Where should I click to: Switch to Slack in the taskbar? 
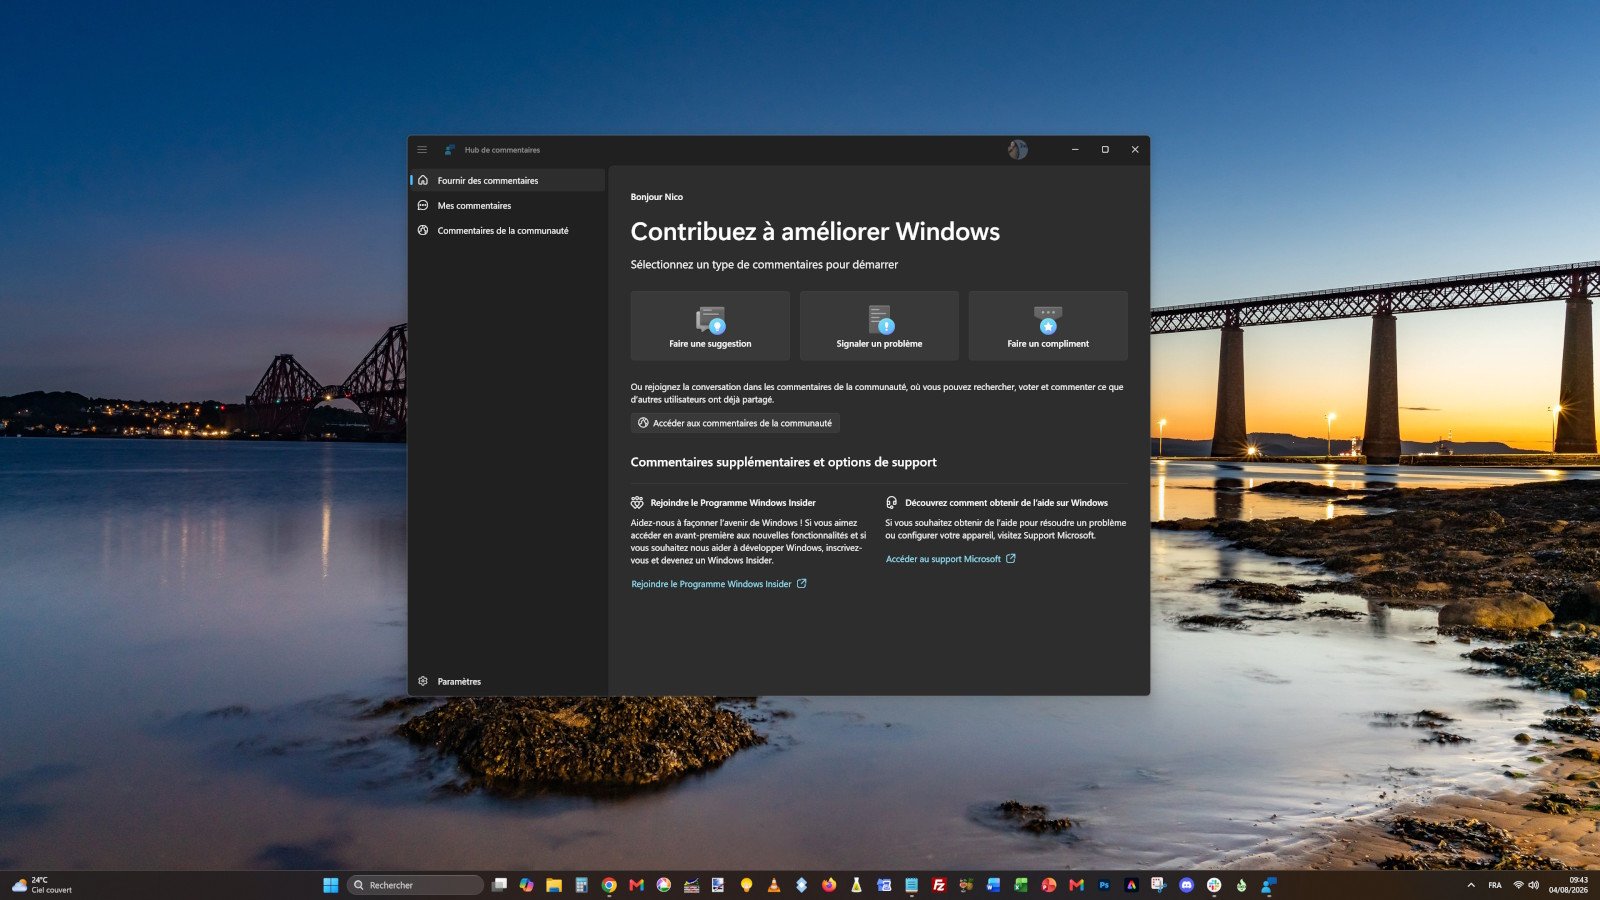click(1214, 885)
